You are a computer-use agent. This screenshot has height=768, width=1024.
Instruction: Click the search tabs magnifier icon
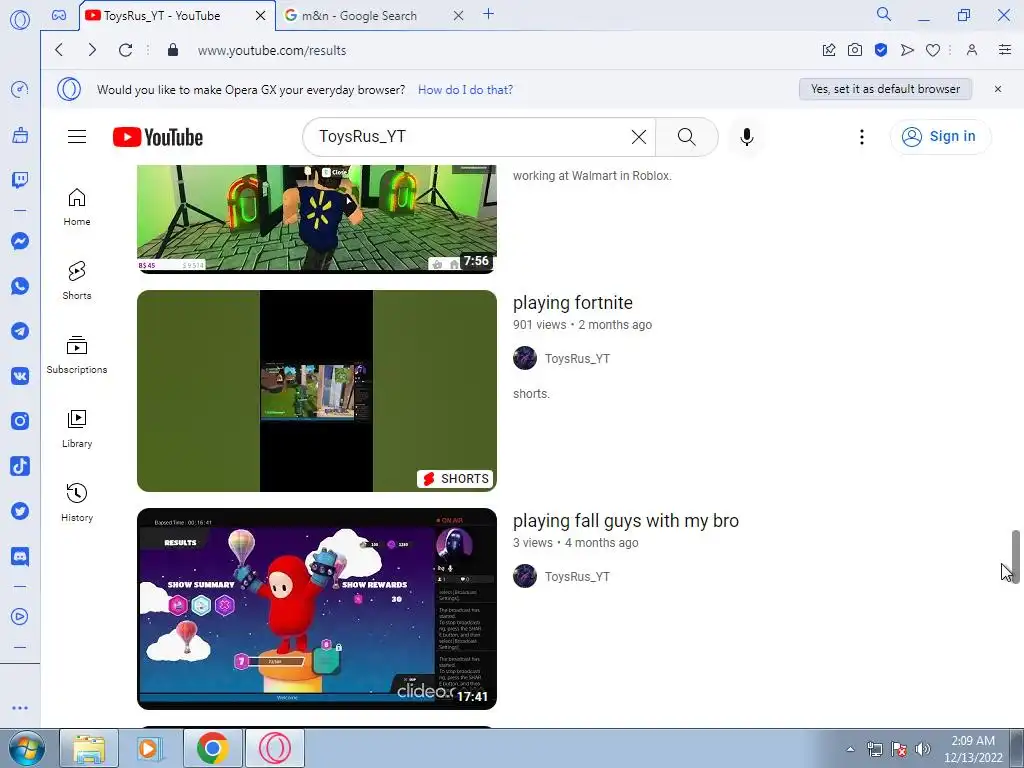pos(884,14)
